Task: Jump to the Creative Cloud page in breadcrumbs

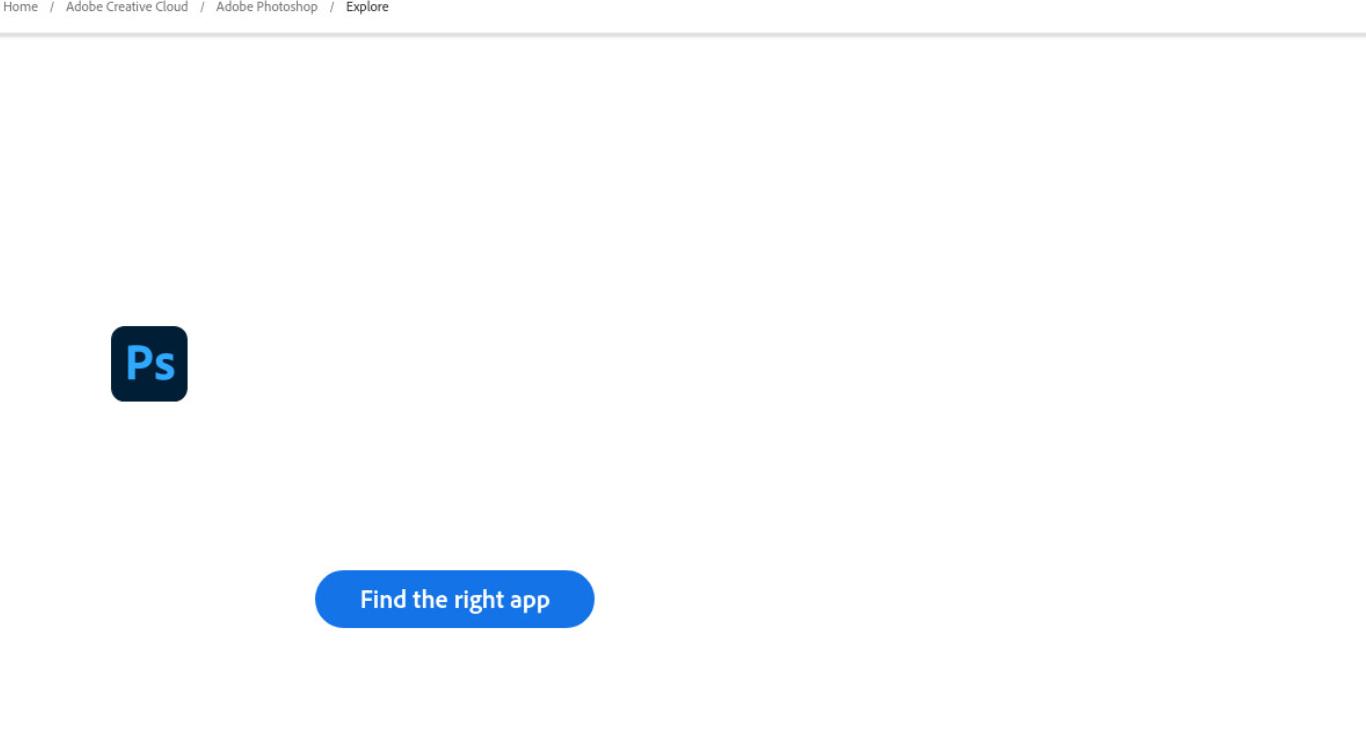Action: pos(127,7)
